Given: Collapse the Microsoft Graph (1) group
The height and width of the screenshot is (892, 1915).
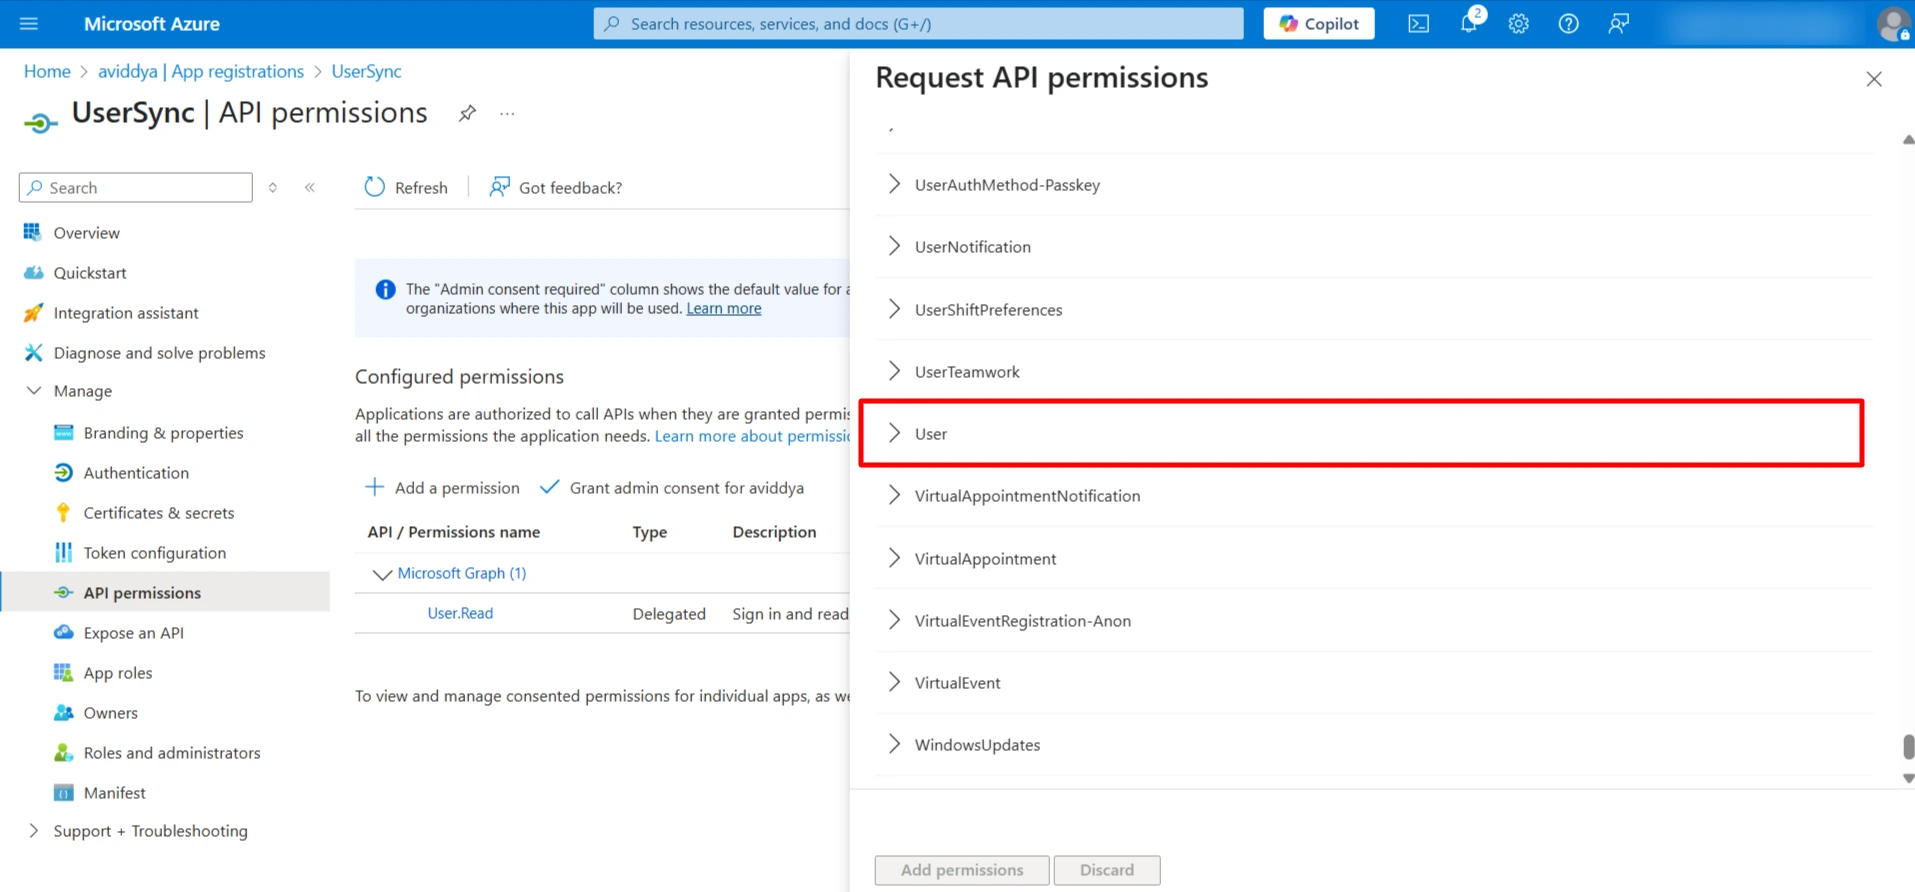Looking at the screenshot, I should coord(381,573).
